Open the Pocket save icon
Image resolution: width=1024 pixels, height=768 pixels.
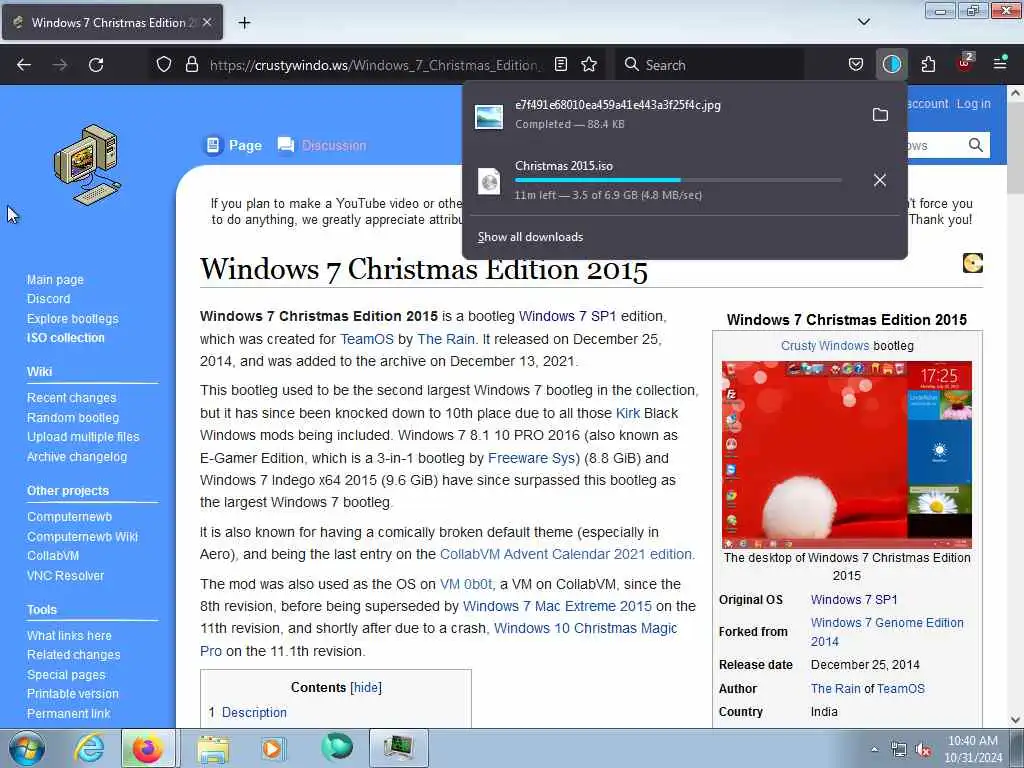856,65
